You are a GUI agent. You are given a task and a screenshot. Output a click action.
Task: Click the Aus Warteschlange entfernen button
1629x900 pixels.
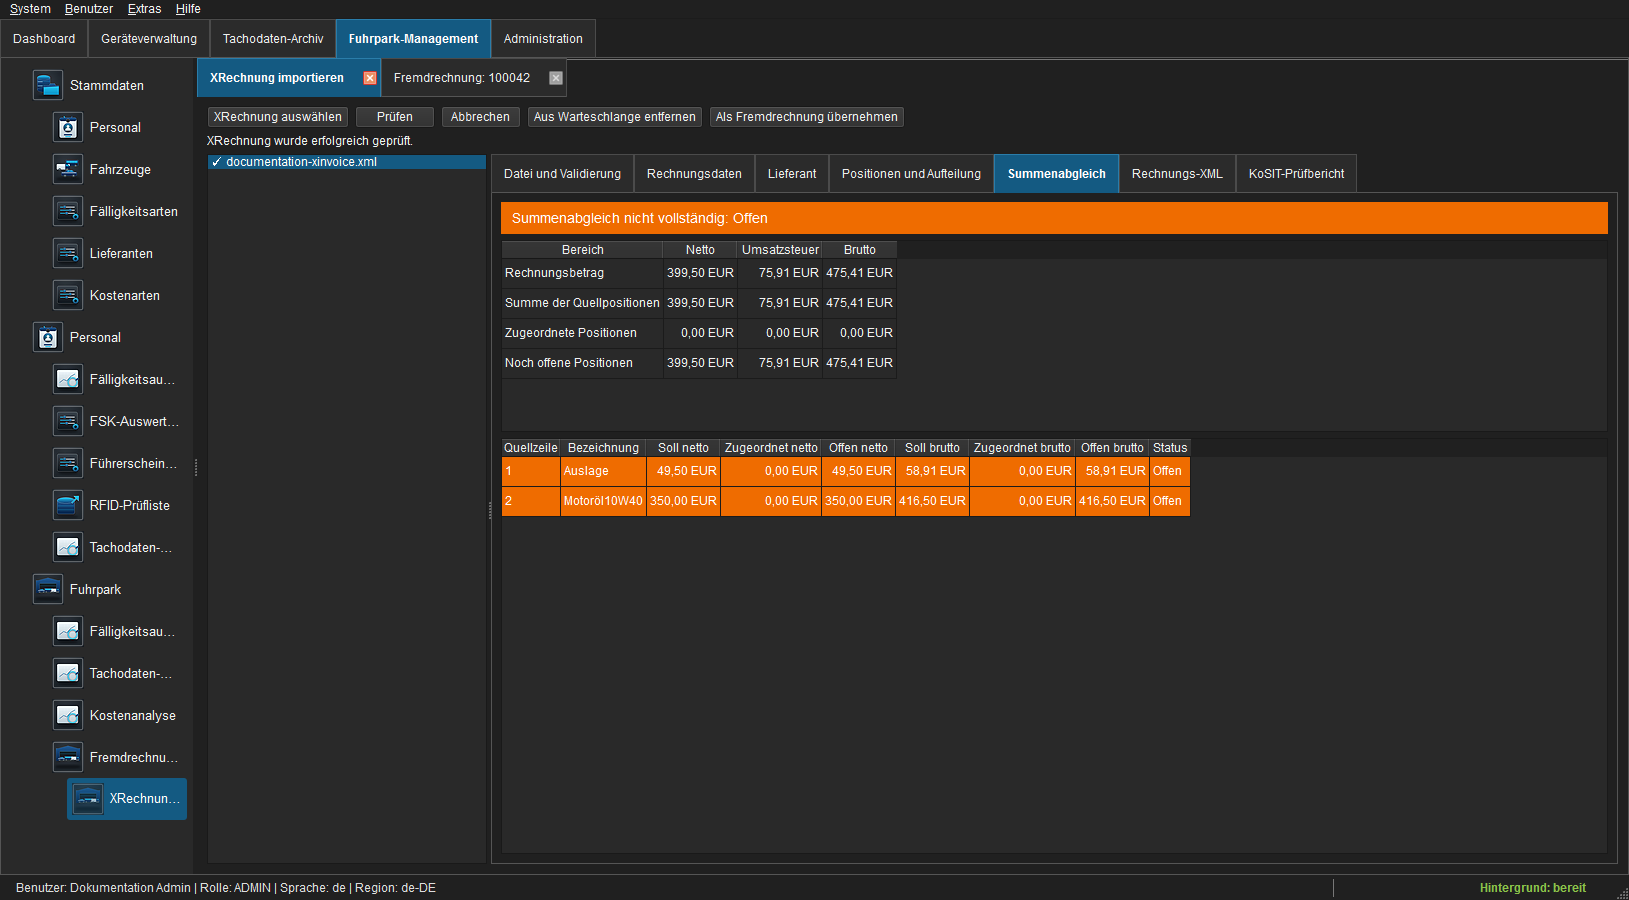click(615, 117)
